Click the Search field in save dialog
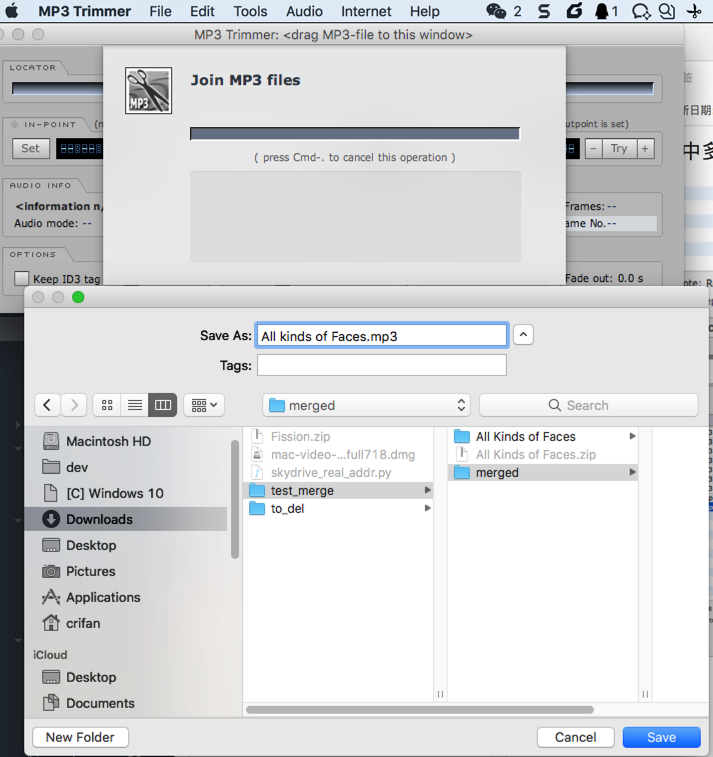The width and height of the screenshot is (713, 757). [588, 405]
